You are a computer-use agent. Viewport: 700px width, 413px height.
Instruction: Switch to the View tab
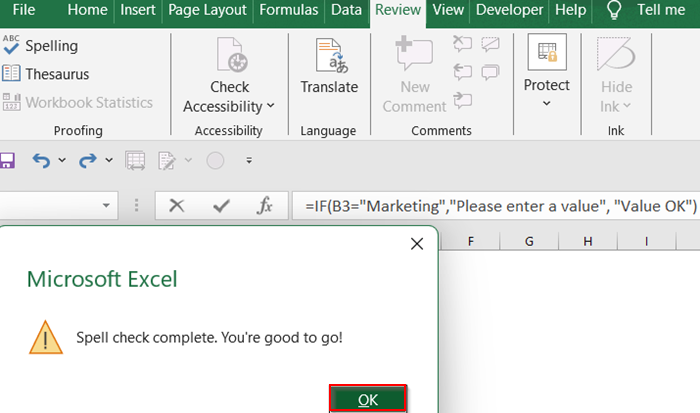[448, 10]
